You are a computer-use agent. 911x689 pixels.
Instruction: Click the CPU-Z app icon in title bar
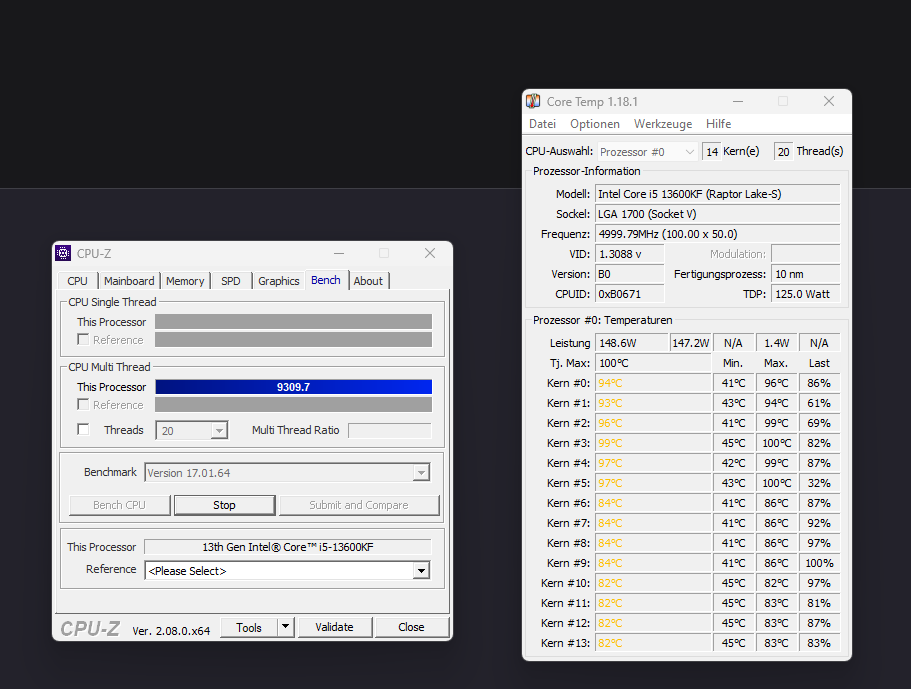click(63, 253)
